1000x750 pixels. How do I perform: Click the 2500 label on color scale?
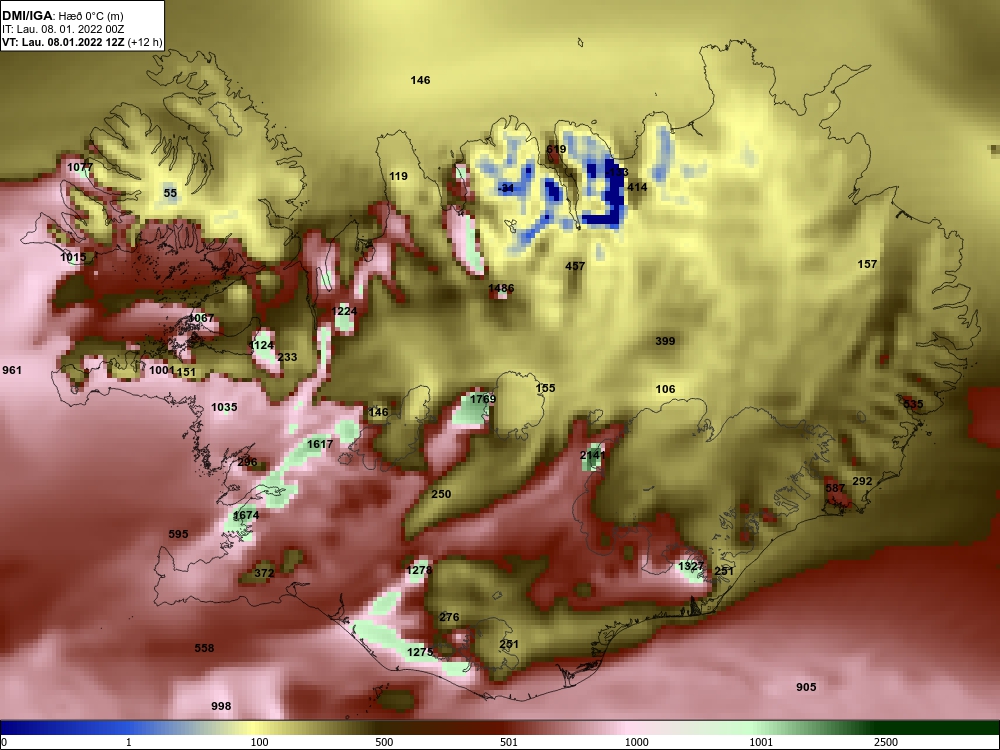coord(886,742)
